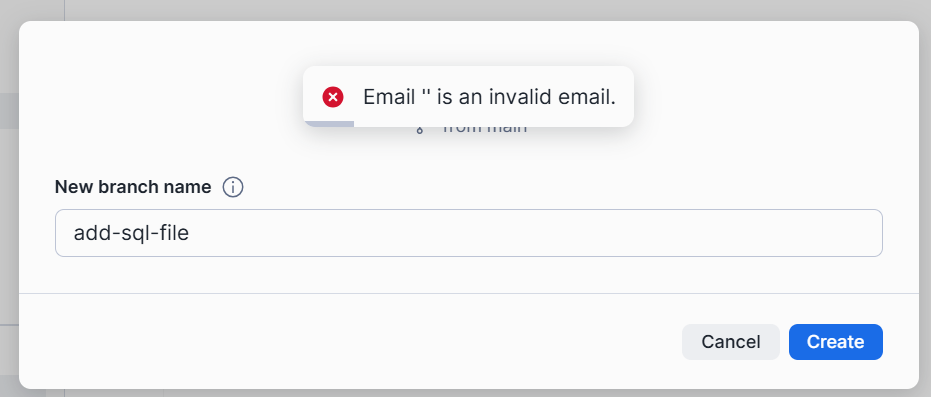Click the empty footer area left of Cancel
The image size is (931, 397).
click(x=350, y=342)
